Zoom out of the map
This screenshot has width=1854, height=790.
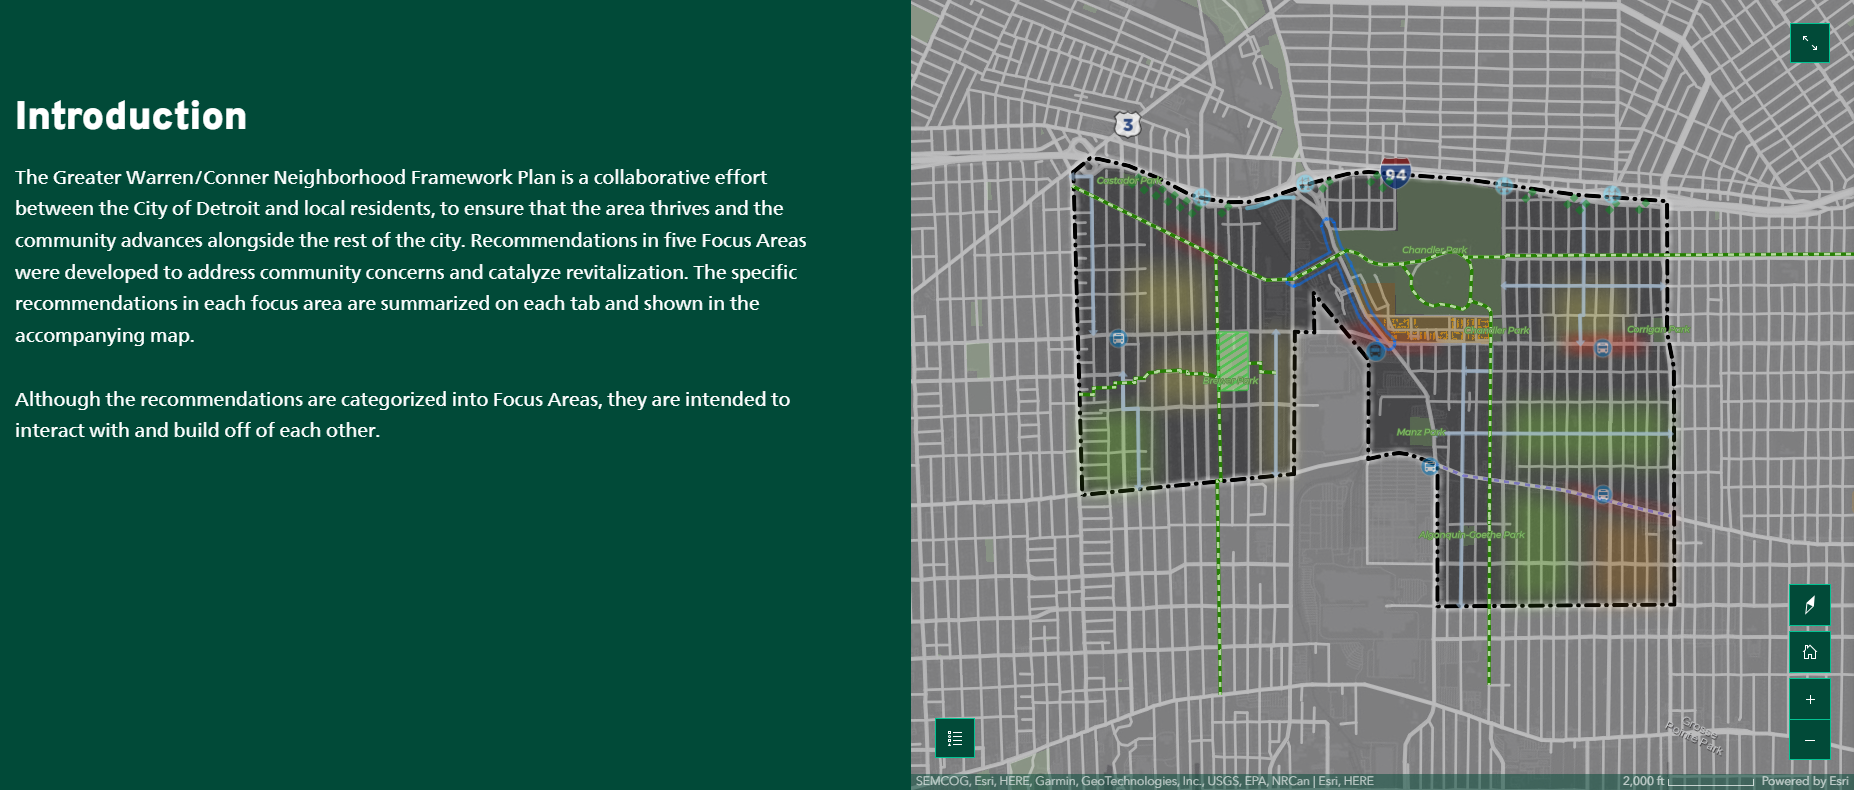click(x=1809, y=740)
